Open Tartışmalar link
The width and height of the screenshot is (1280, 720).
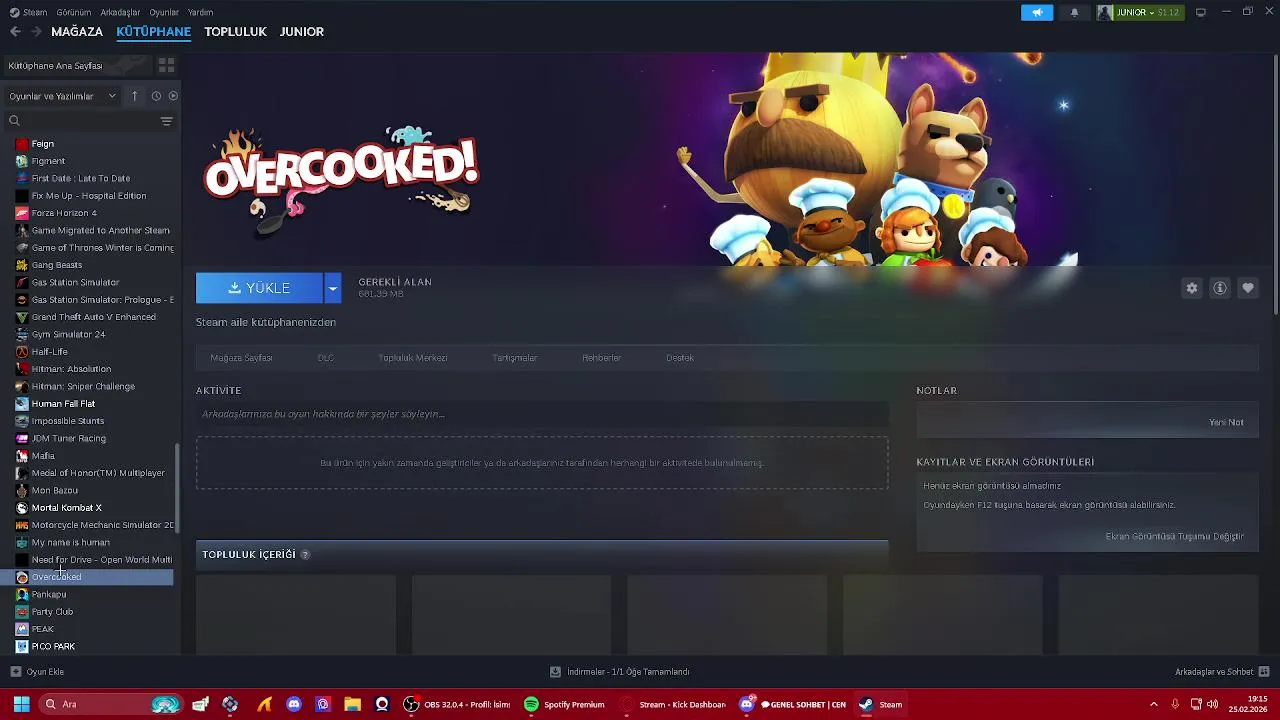(515, 358)
